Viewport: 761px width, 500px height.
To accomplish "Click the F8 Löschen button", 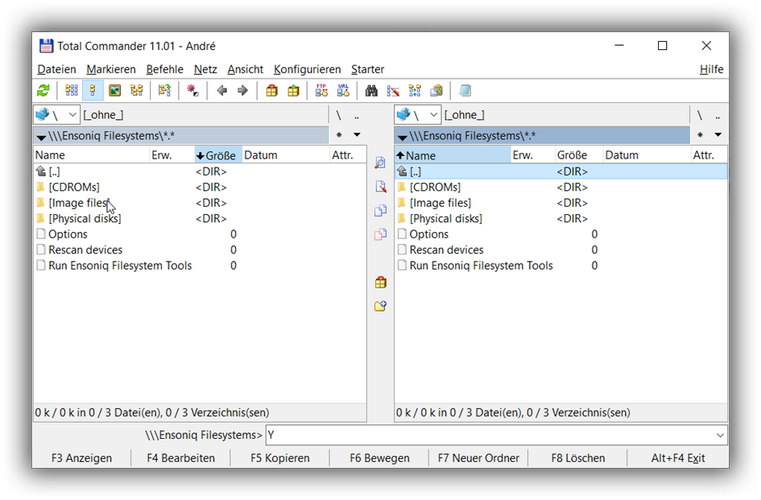I will point(578,458).
